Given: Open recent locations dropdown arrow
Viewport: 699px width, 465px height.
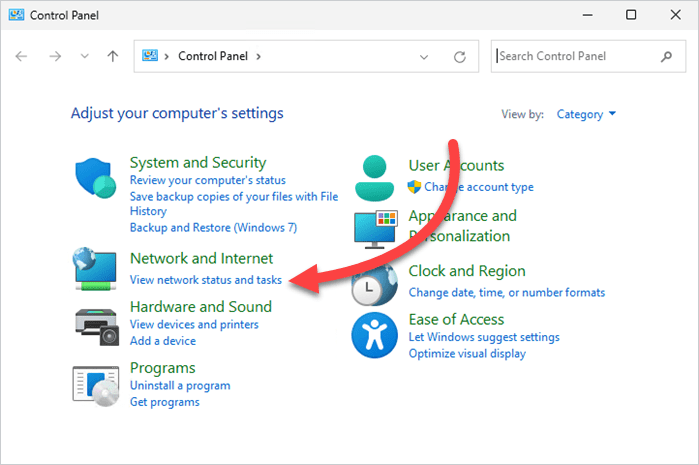Looking at the screenshot, I should pos(84,56).
